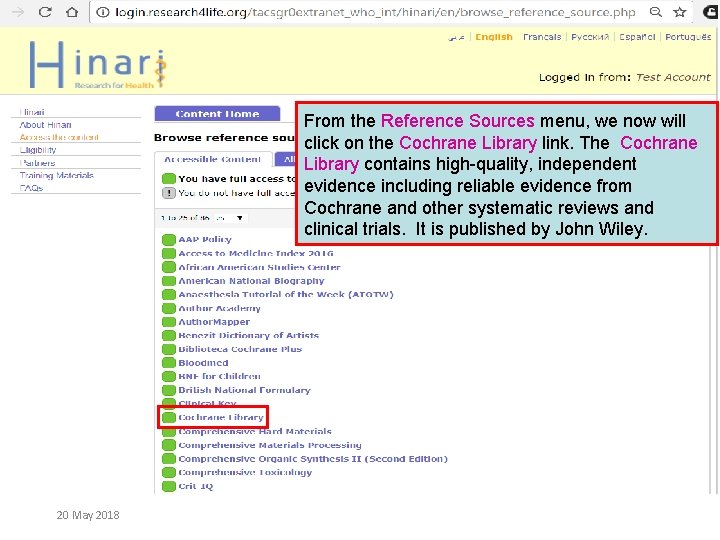Open Anaesthesia Tutorial of the Week link
This screenshot has height=540, width=720.
coord(286,294)
